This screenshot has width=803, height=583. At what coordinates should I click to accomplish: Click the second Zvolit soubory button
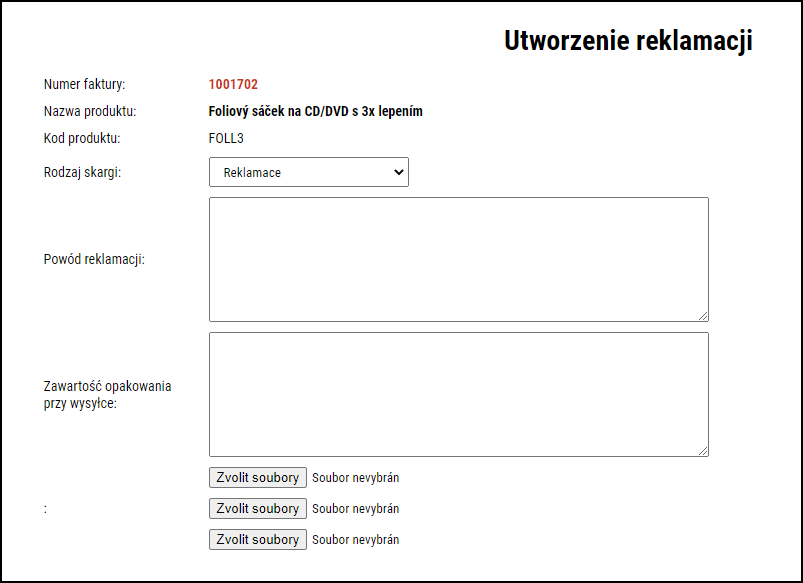click(258, 509)
